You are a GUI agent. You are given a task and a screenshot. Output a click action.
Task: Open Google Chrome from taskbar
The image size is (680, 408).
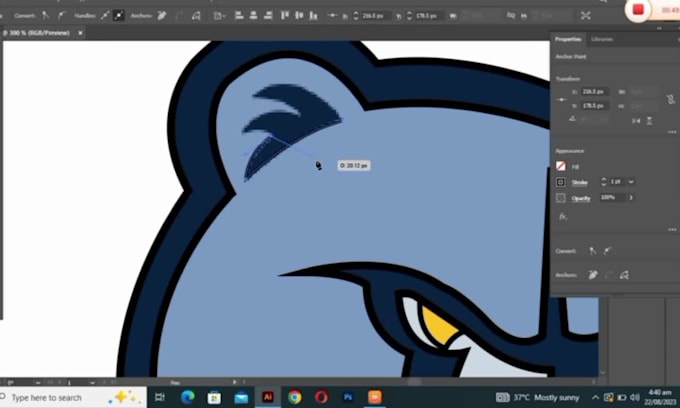294,397
